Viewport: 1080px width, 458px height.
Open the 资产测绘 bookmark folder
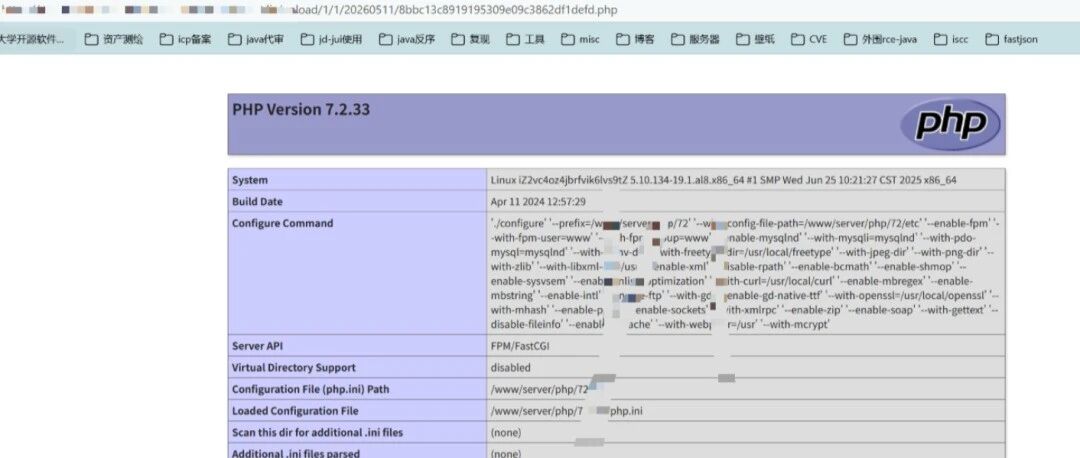point(114,39)
